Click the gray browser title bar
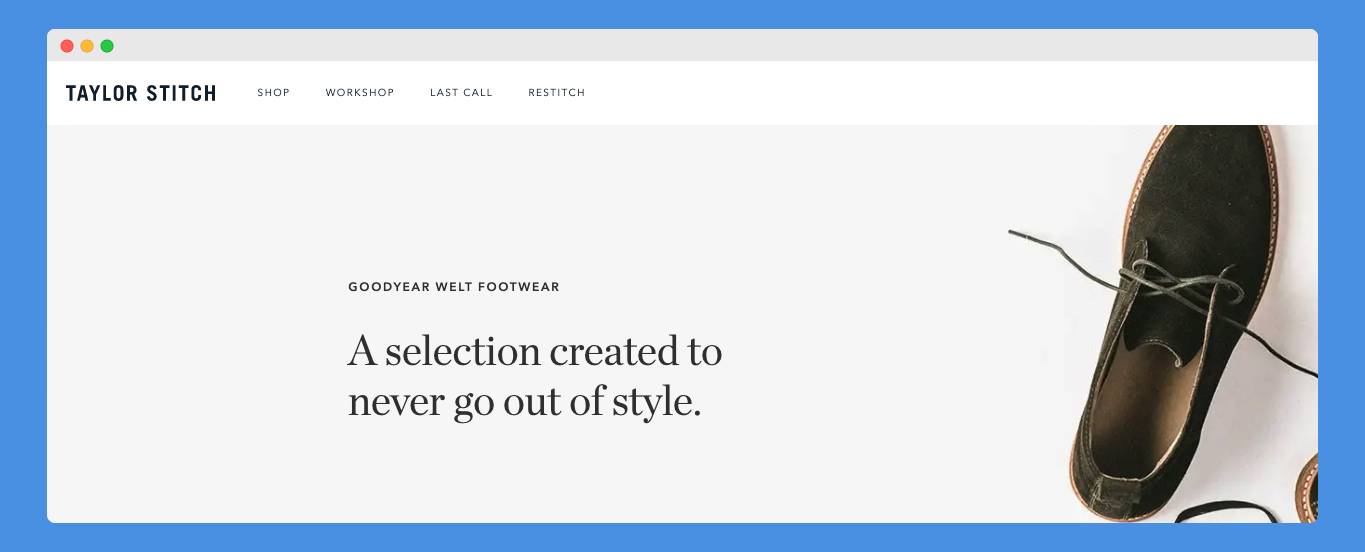Viewport: 1365px width, 552px height. [682, 46]
